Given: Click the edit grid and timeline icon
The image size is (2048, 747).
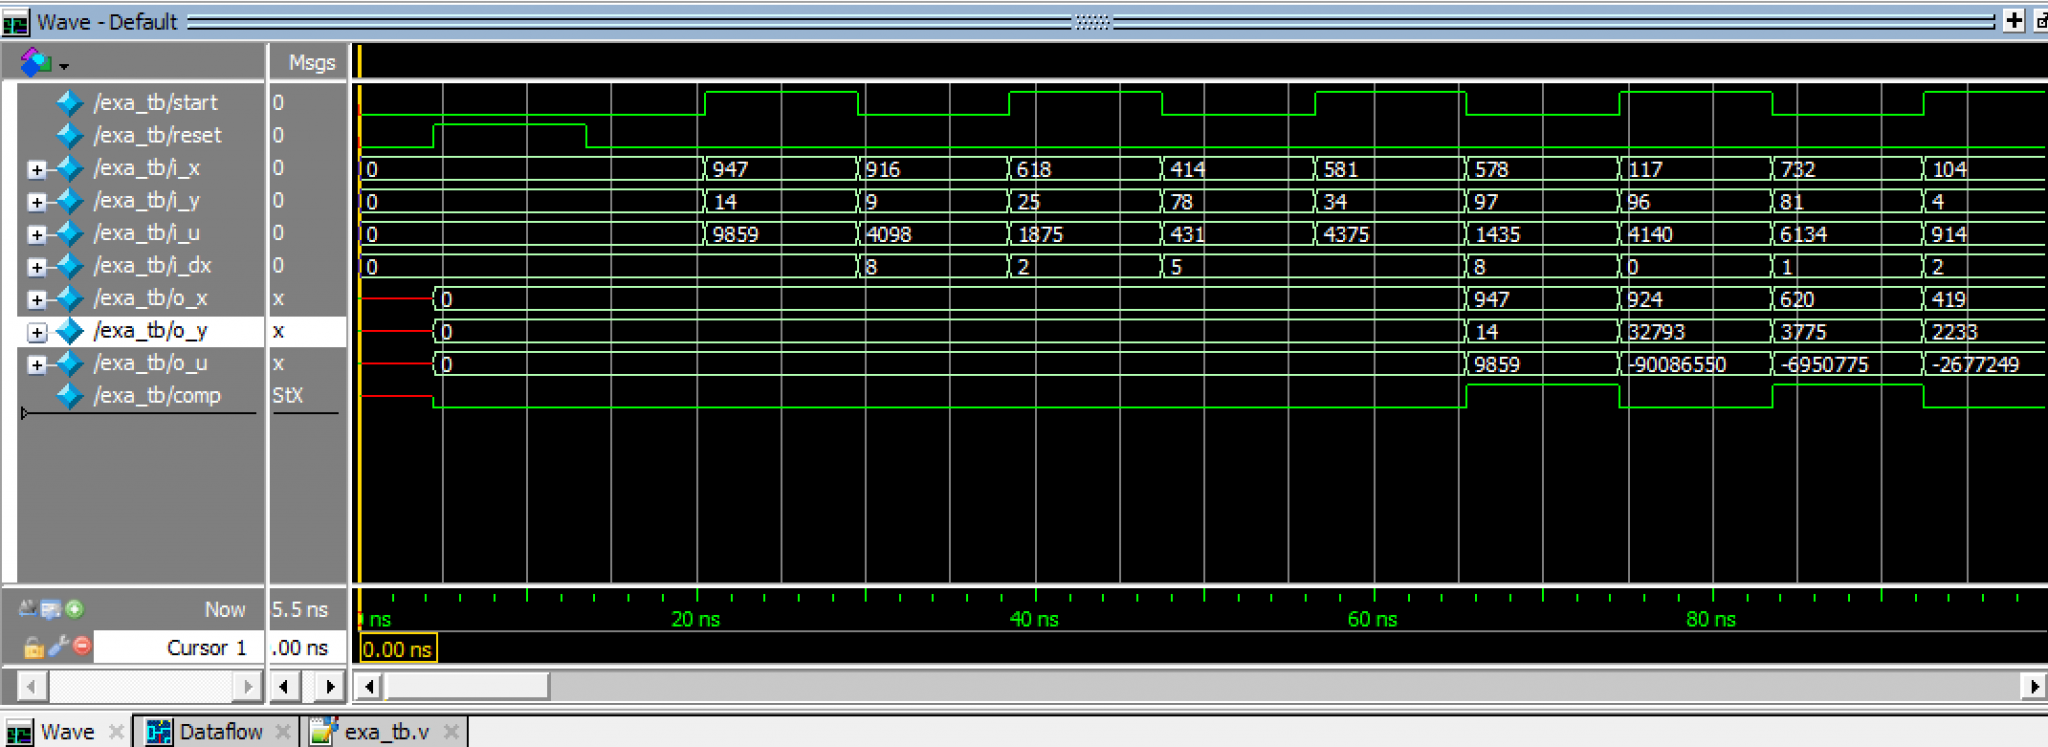Looking at the screenshot, I should pyautogui.click(x=50, y=609).
